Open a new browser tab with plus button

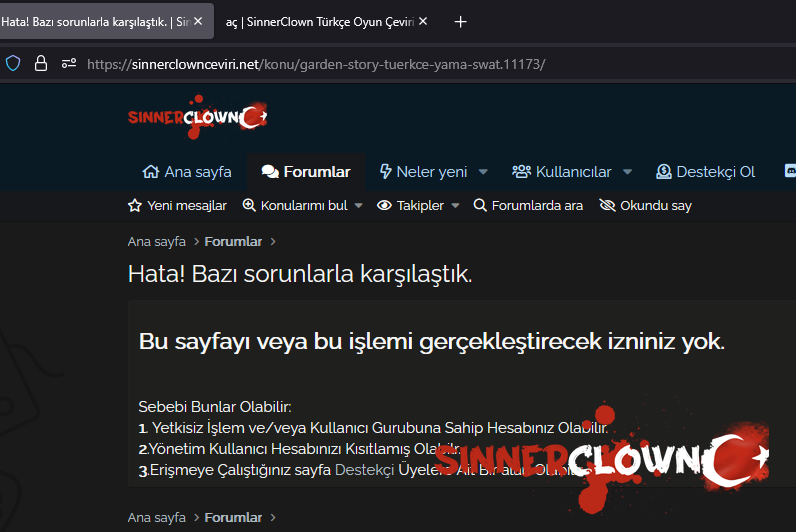(460, 21)
